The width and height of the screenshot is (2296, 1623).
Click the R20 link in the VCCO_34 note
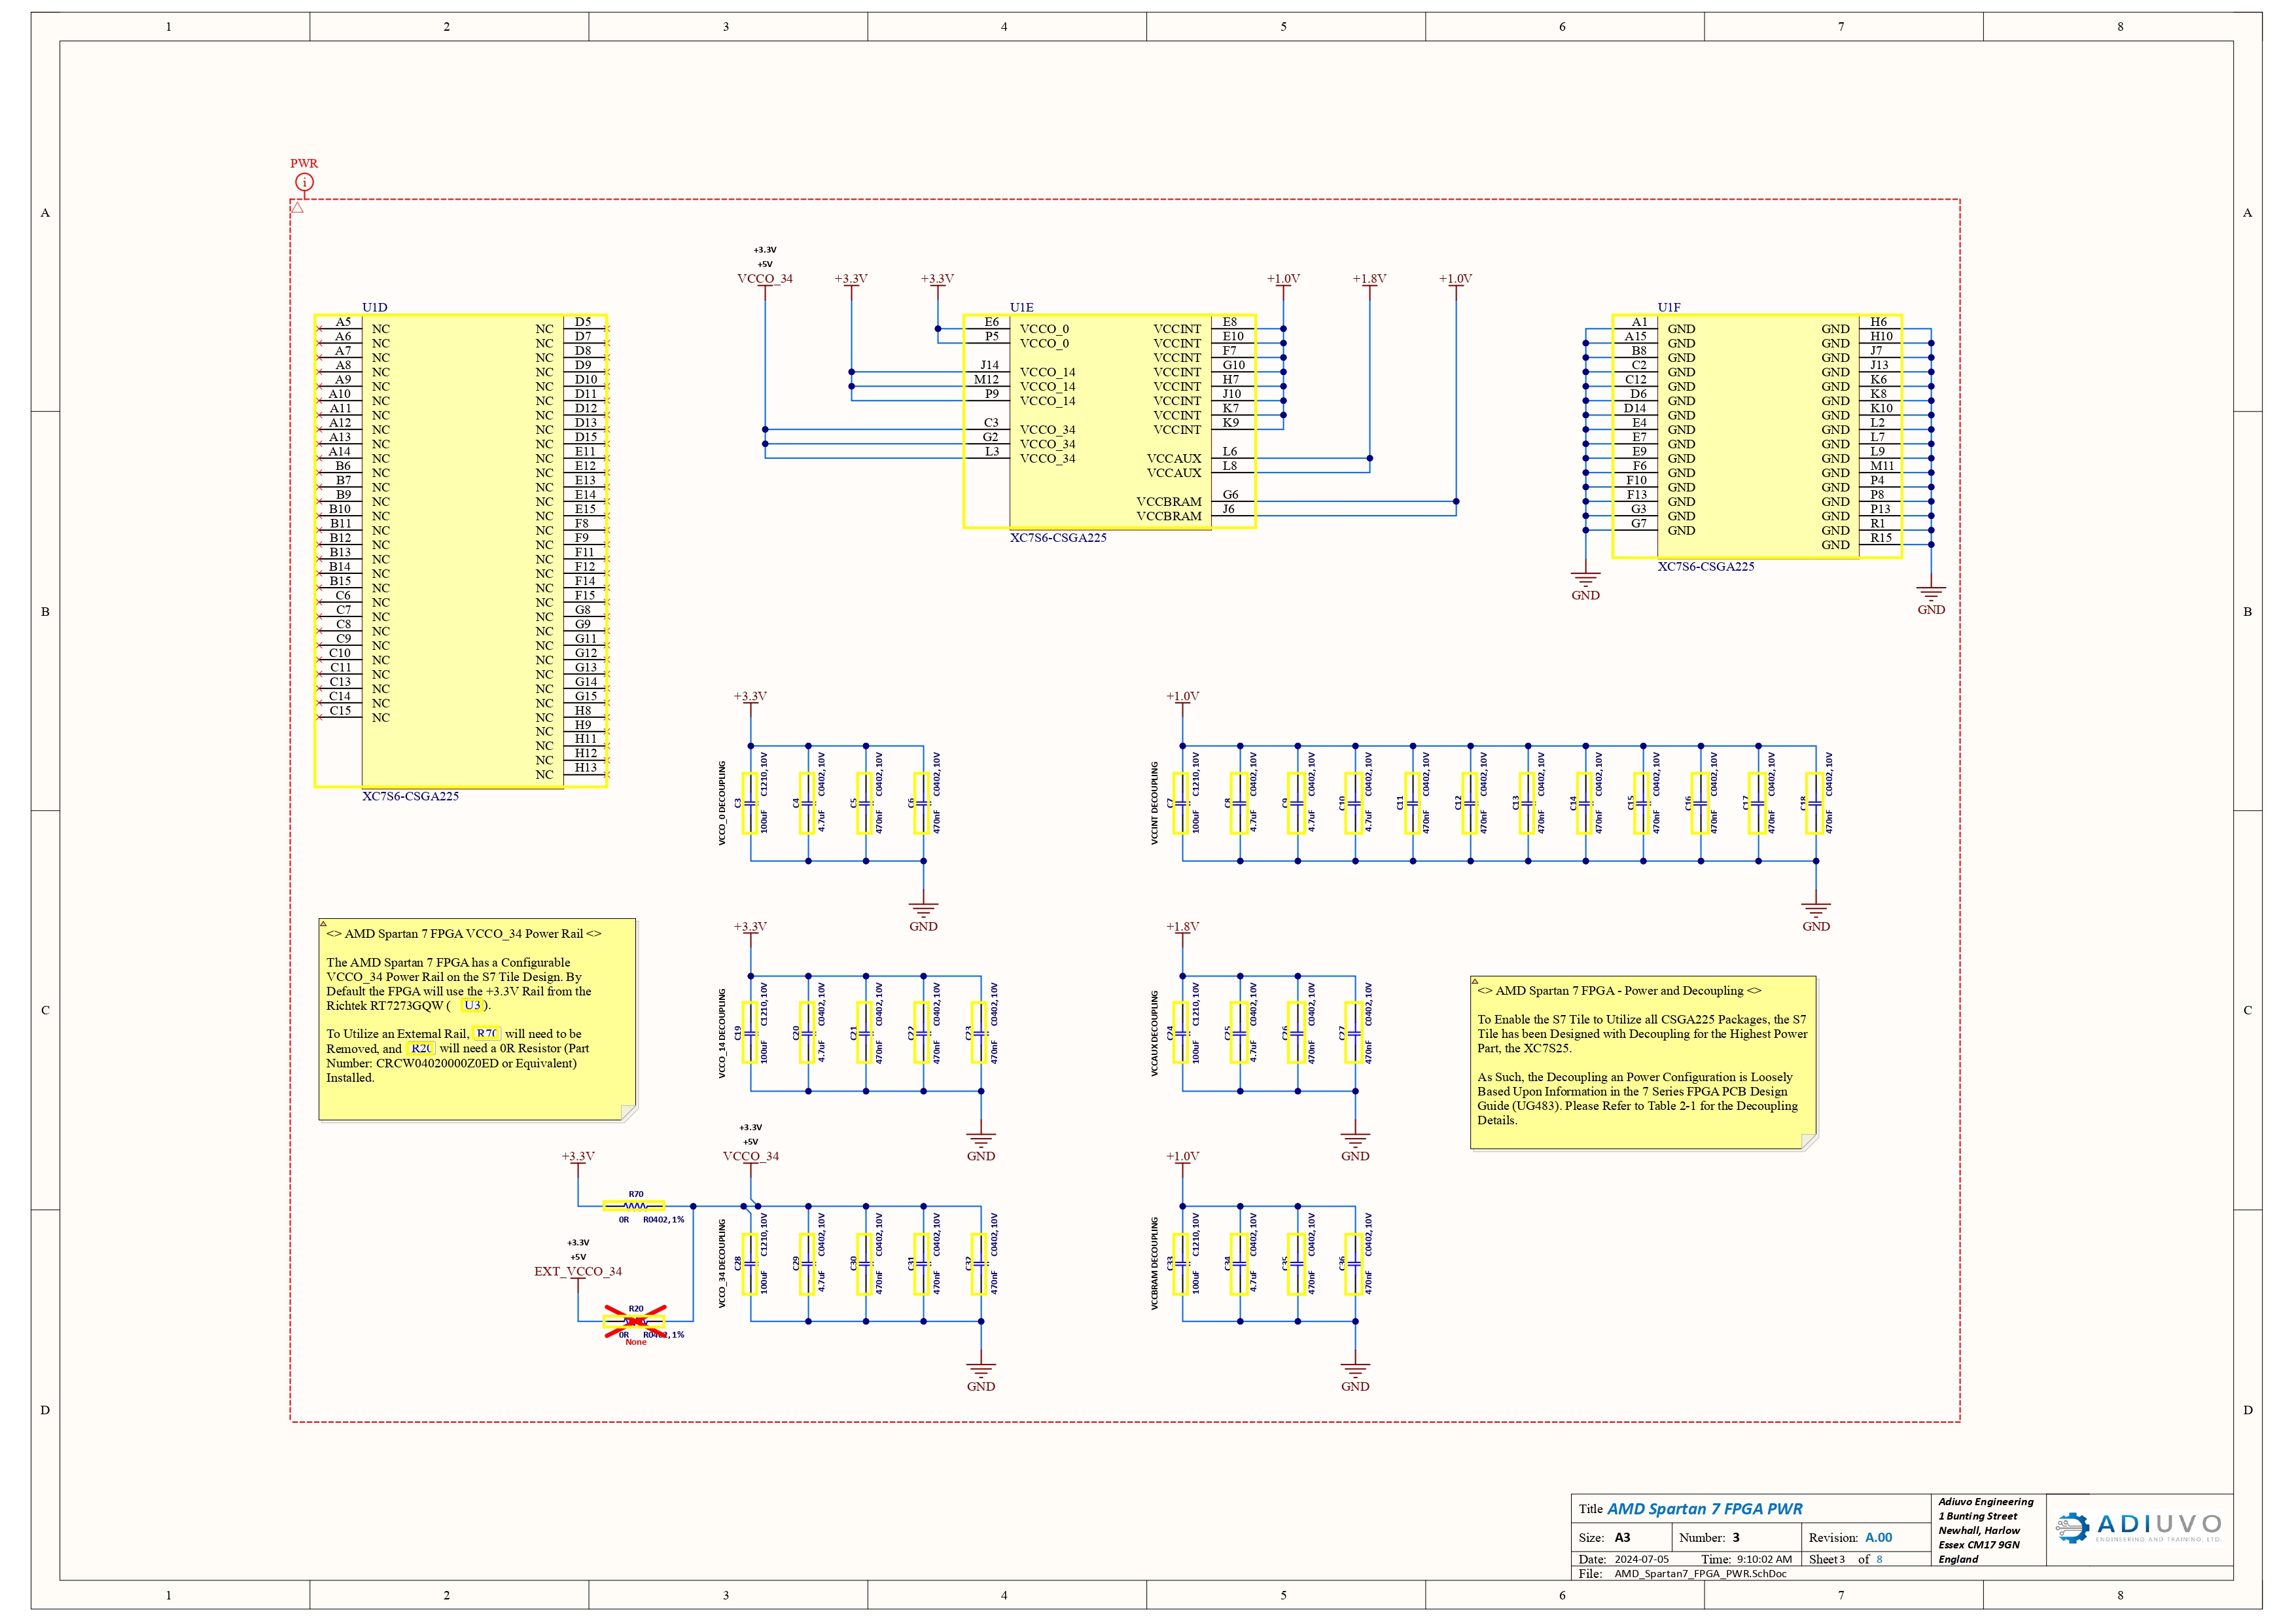(421, 1048)
